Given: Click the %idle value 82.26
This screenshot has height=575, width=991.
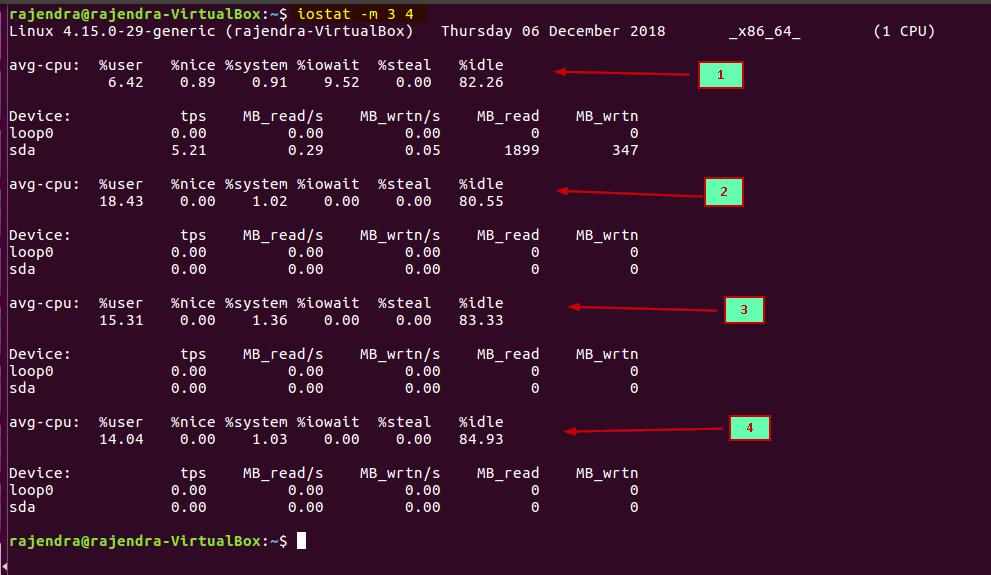Looking at the screenshot, I should 481,83.
